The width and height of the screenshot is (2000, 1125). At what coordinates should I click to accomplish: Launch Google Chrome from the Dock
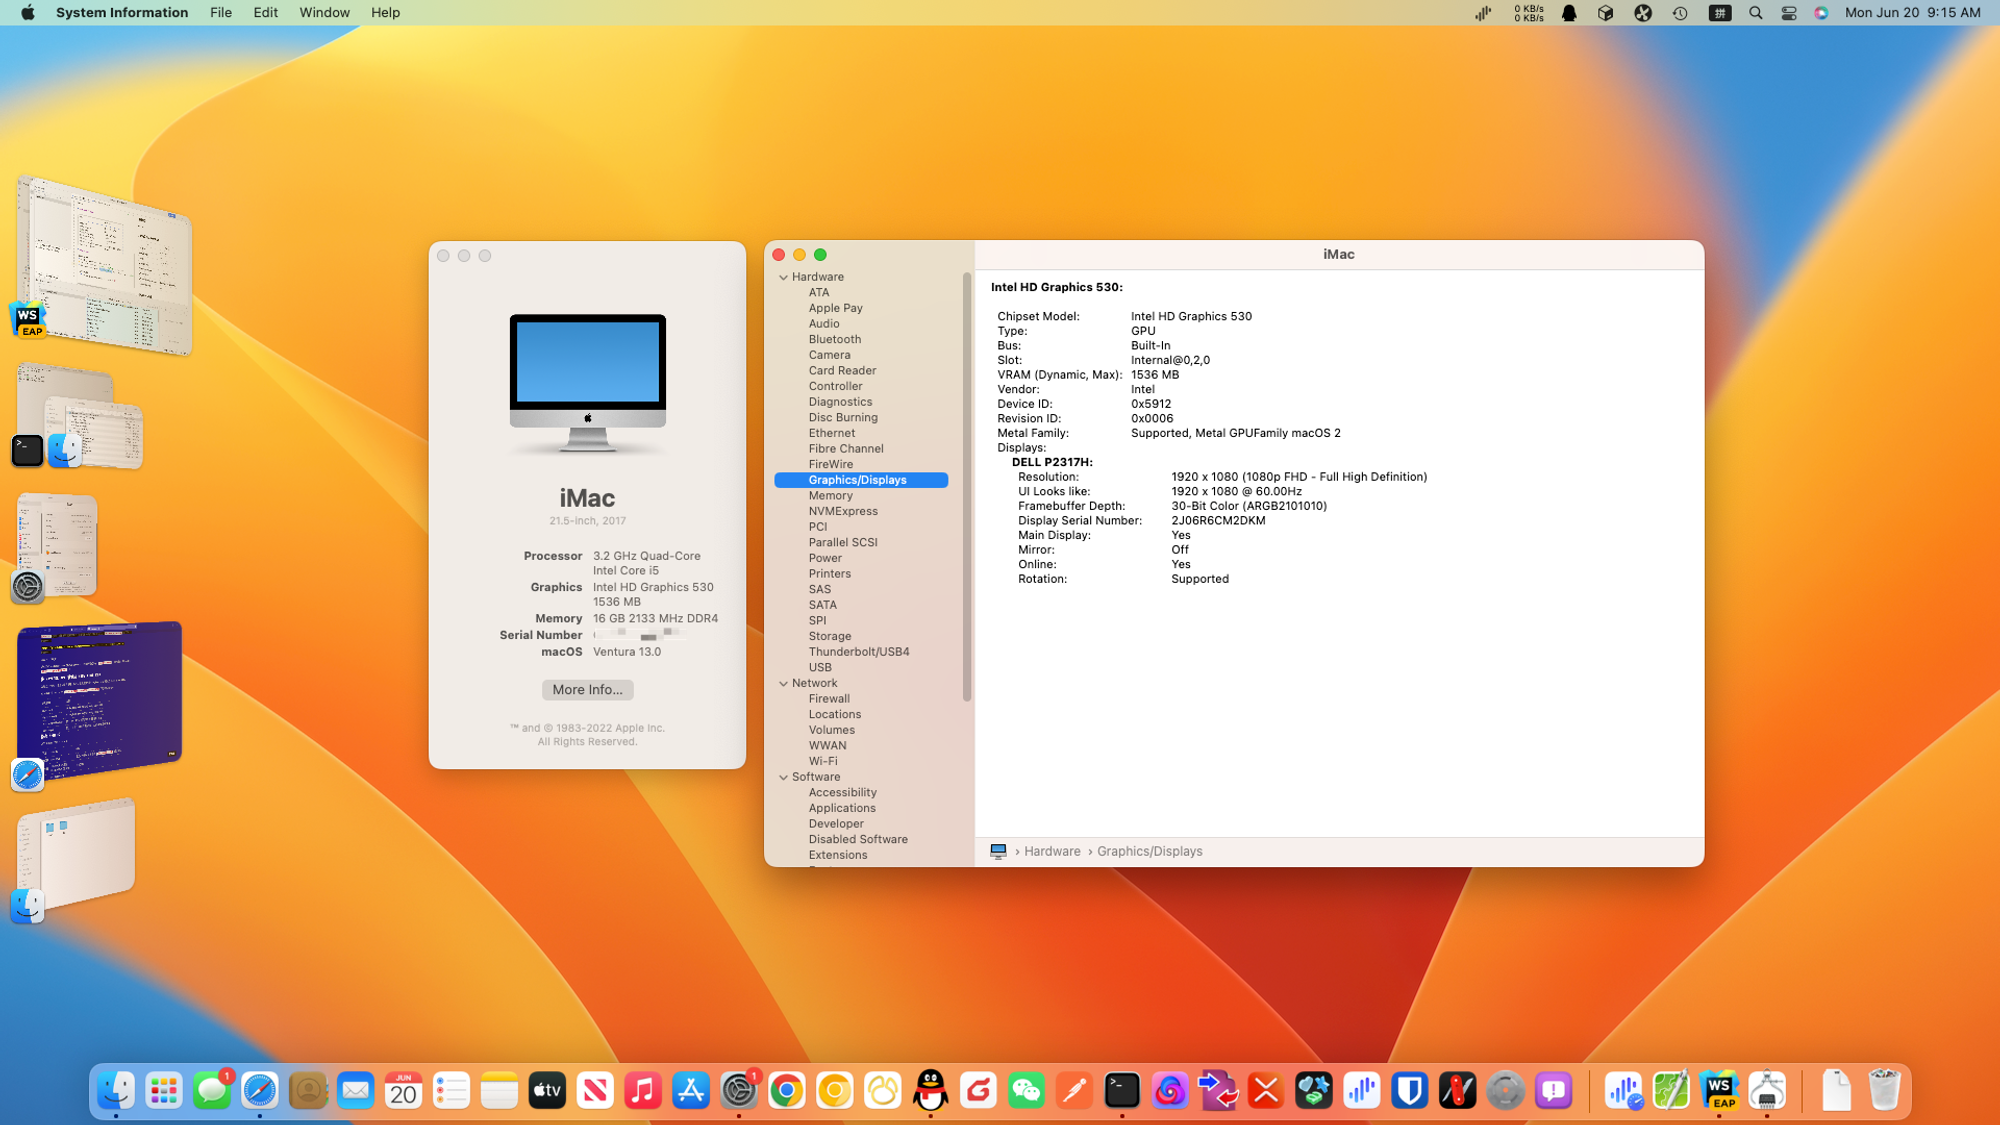tap(787, 1090)
